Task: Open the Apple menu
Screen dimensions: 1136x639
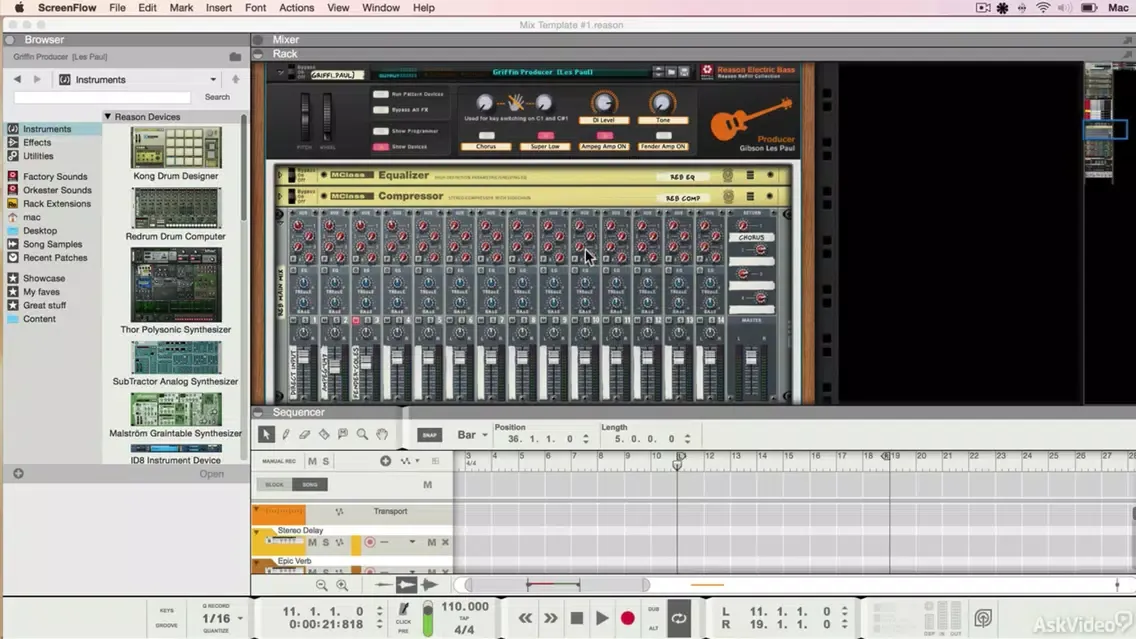Action: pyautogui.click(x=20, y=8)
